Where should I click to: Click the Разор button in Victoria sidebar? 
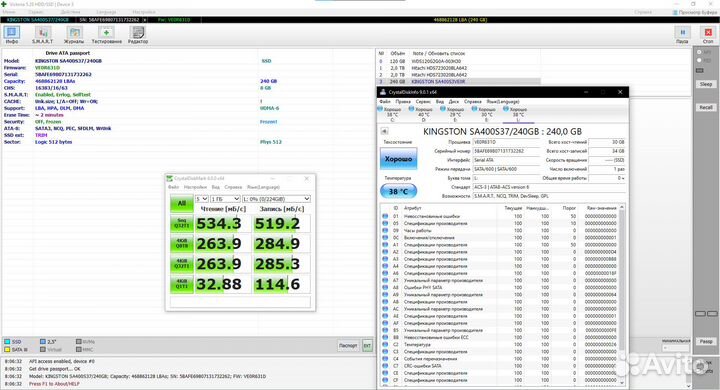(x=706, y=341)
